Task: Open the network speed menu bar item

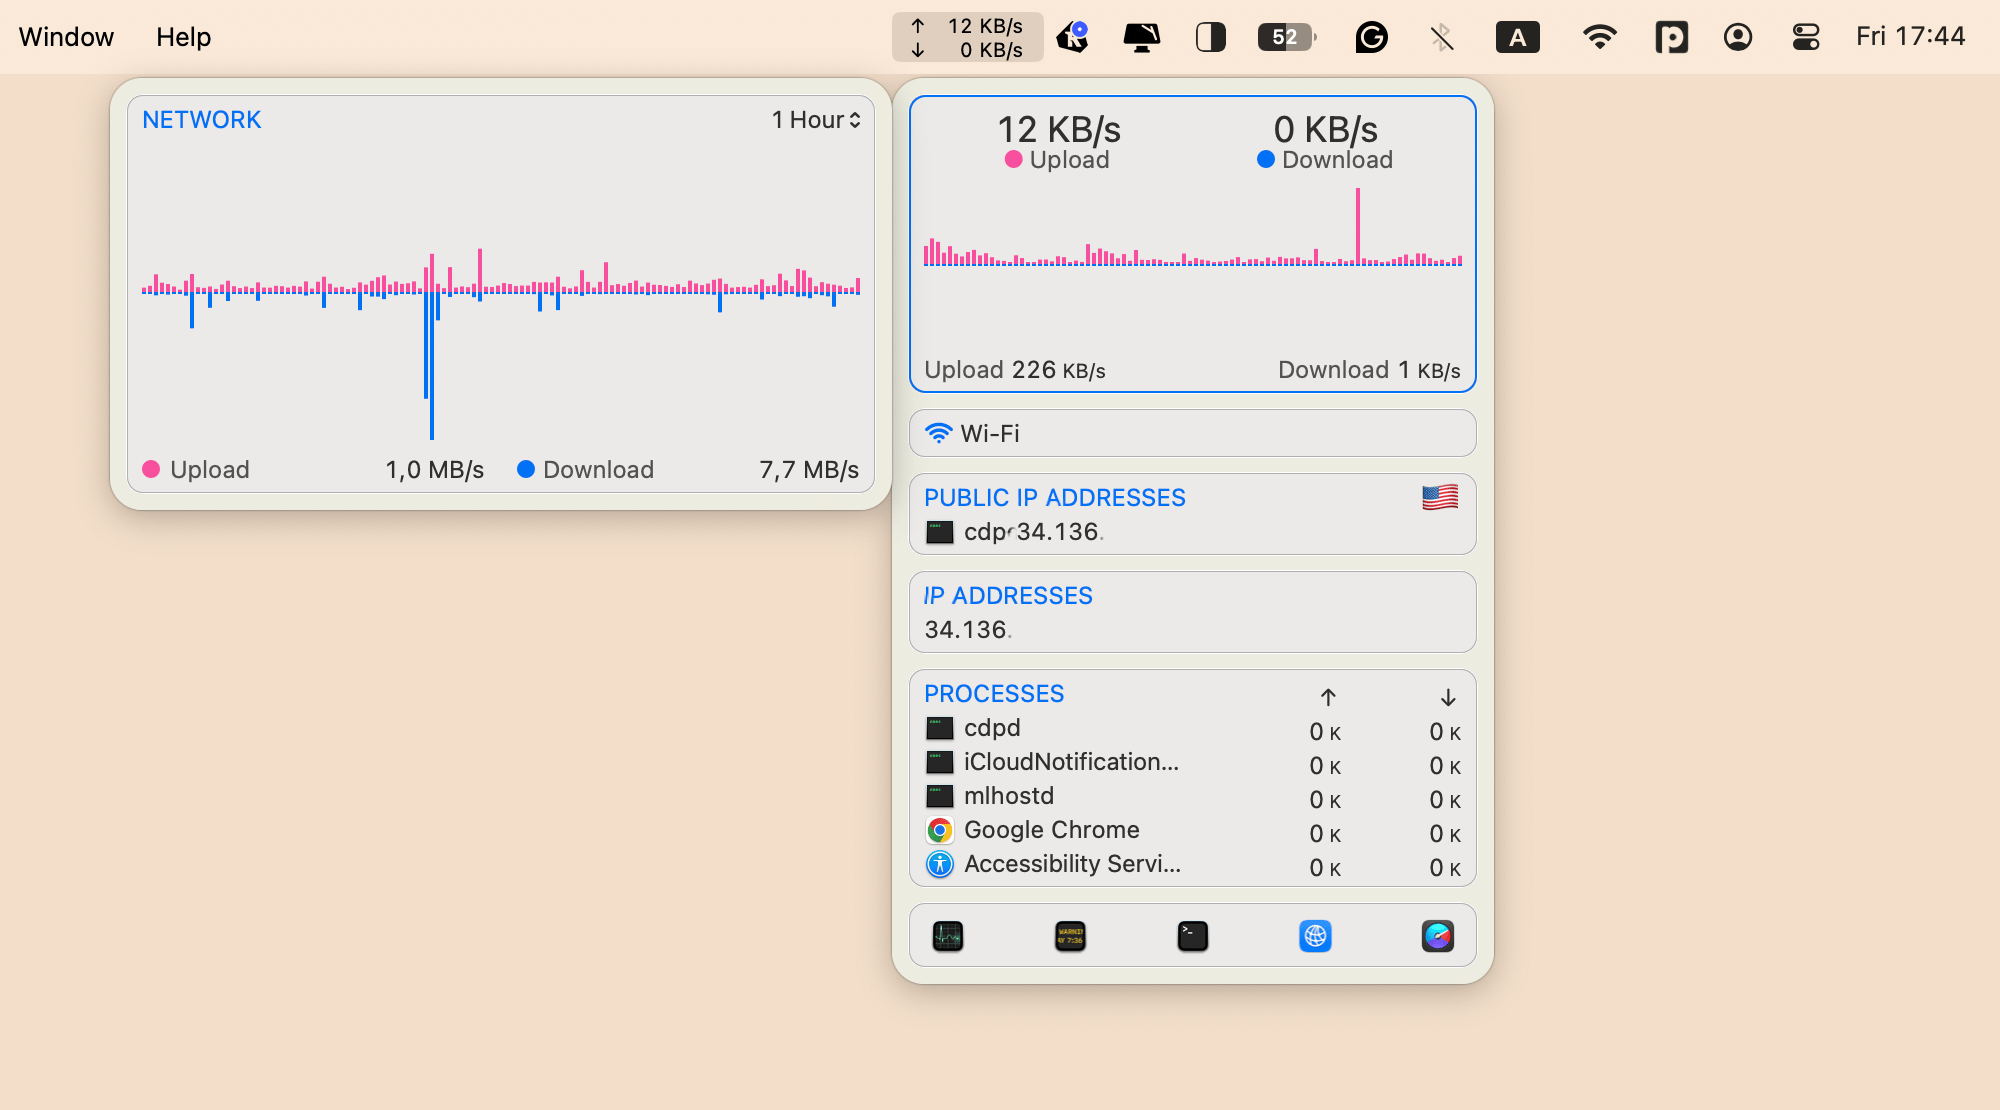Action: (967, 37)
